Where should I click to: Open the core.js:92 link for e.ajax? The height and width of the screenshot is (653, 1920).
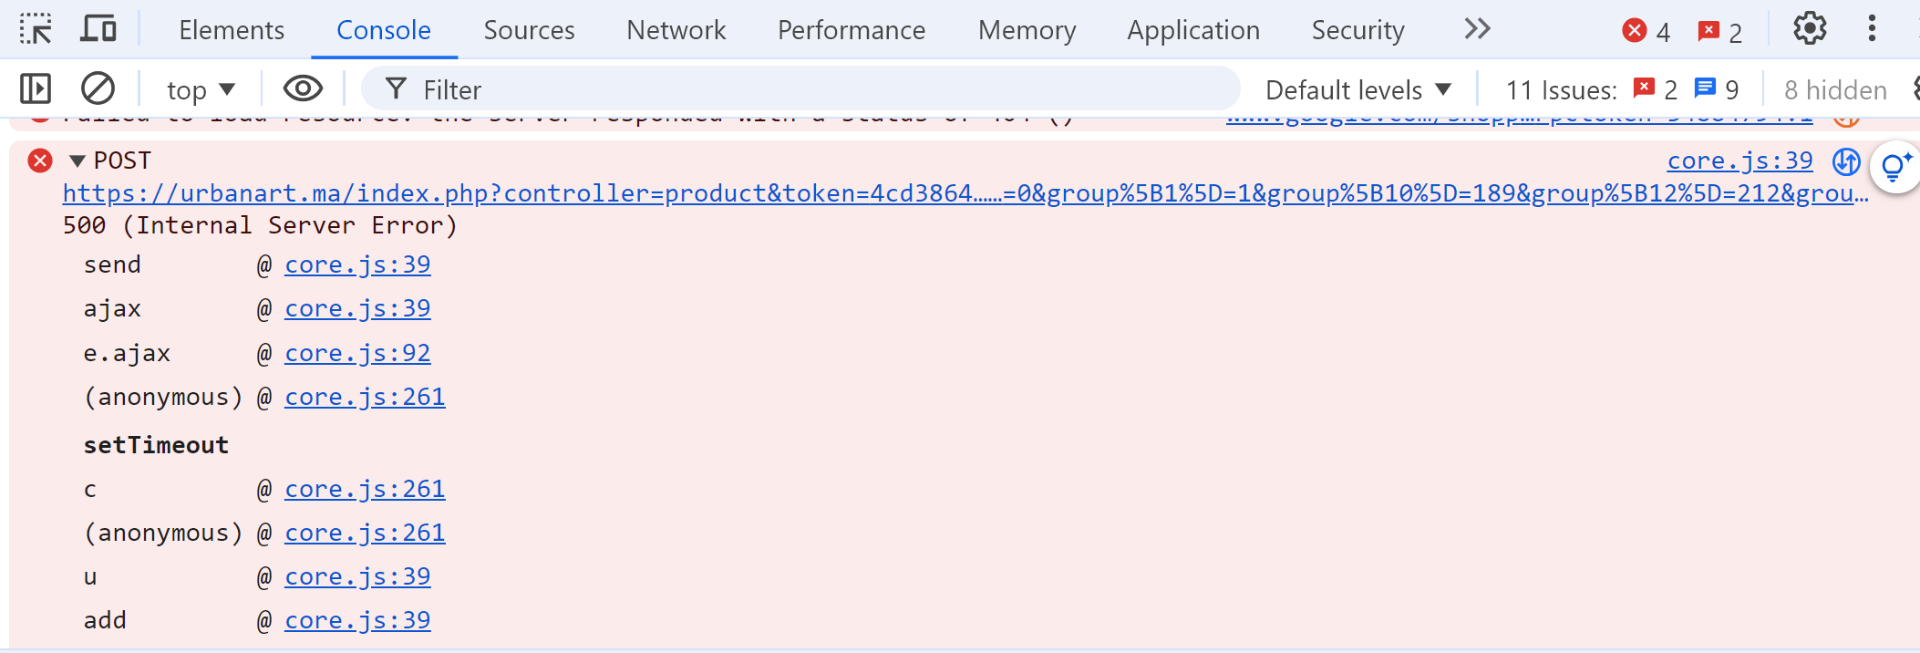(357, 353)
